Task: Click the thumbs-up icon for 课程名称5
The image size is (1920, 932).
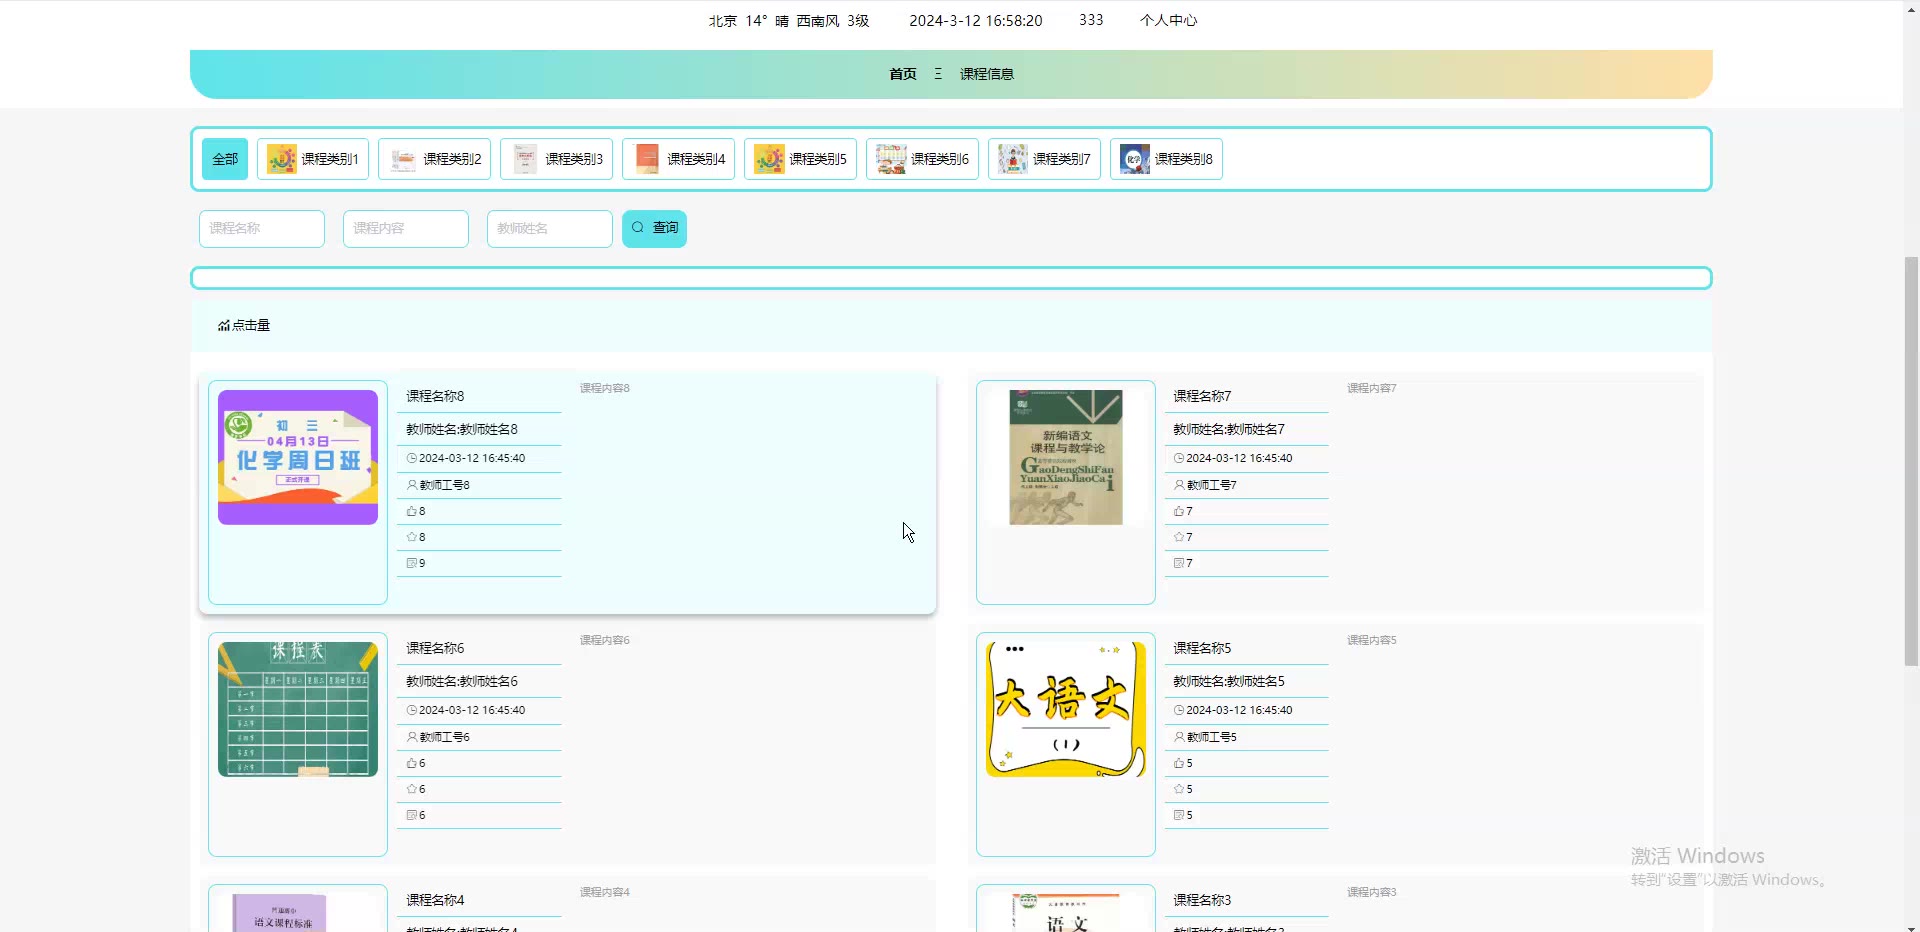Action: point(1179,763)
